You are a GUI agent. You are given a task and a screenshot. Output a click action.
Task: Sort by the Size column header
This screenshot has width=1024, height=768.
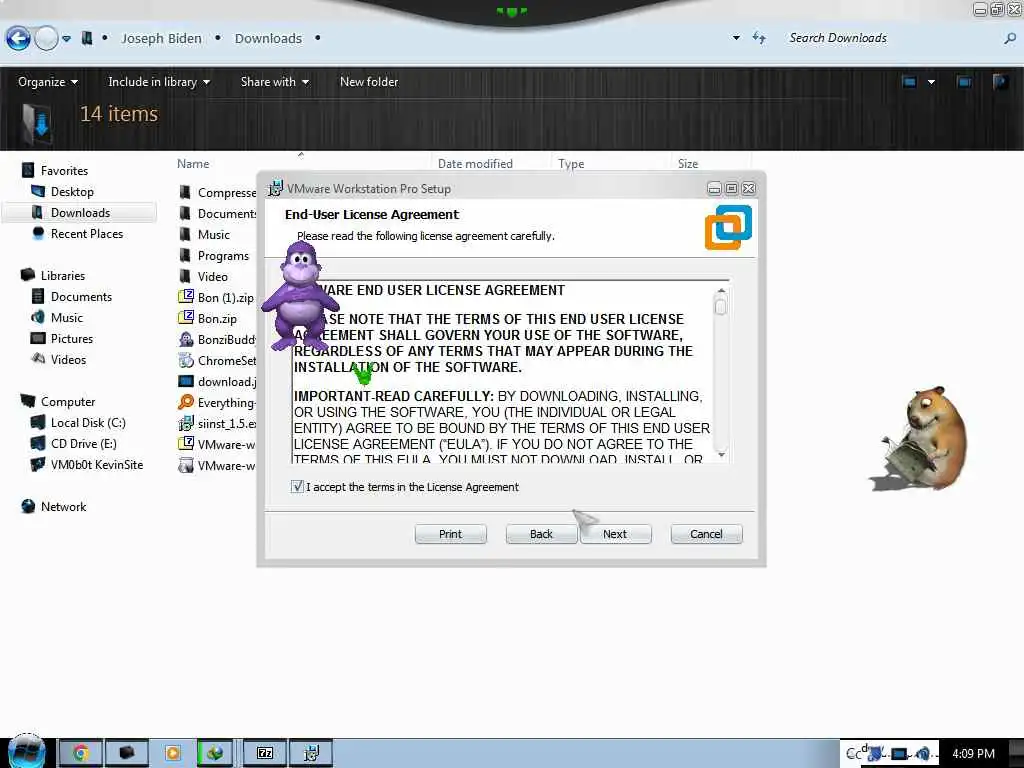click(x=688, y=164)
